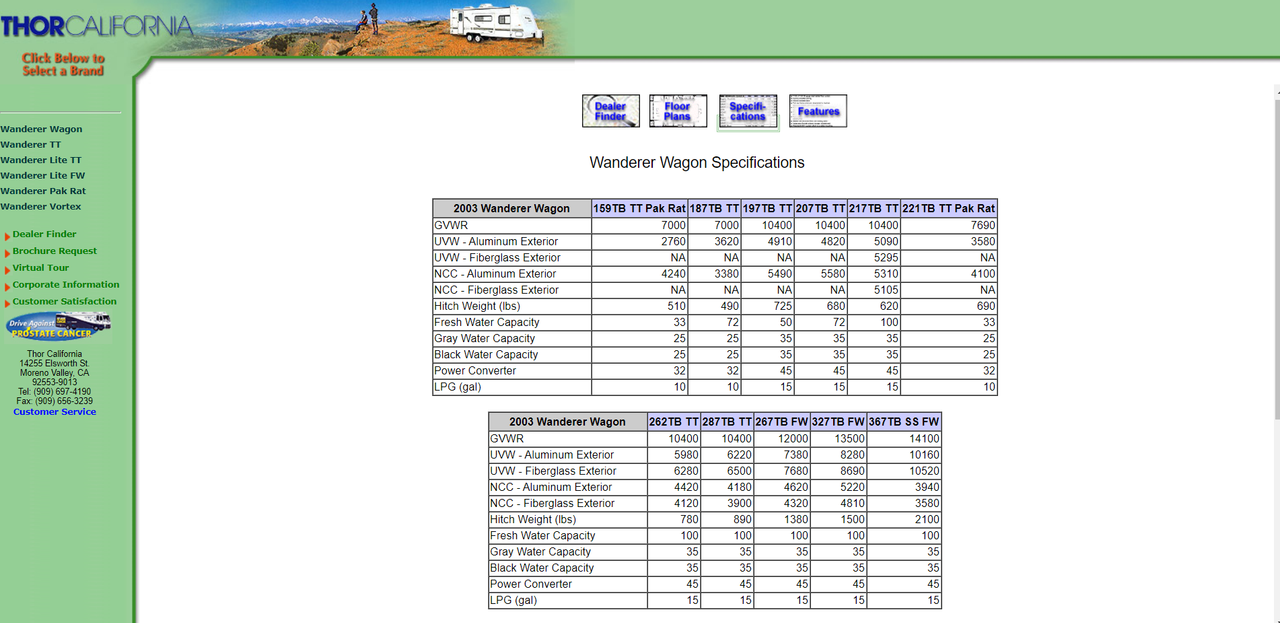Open the Dealer Finder image button
Screen dimensions: 1280x623
[611, 111]
